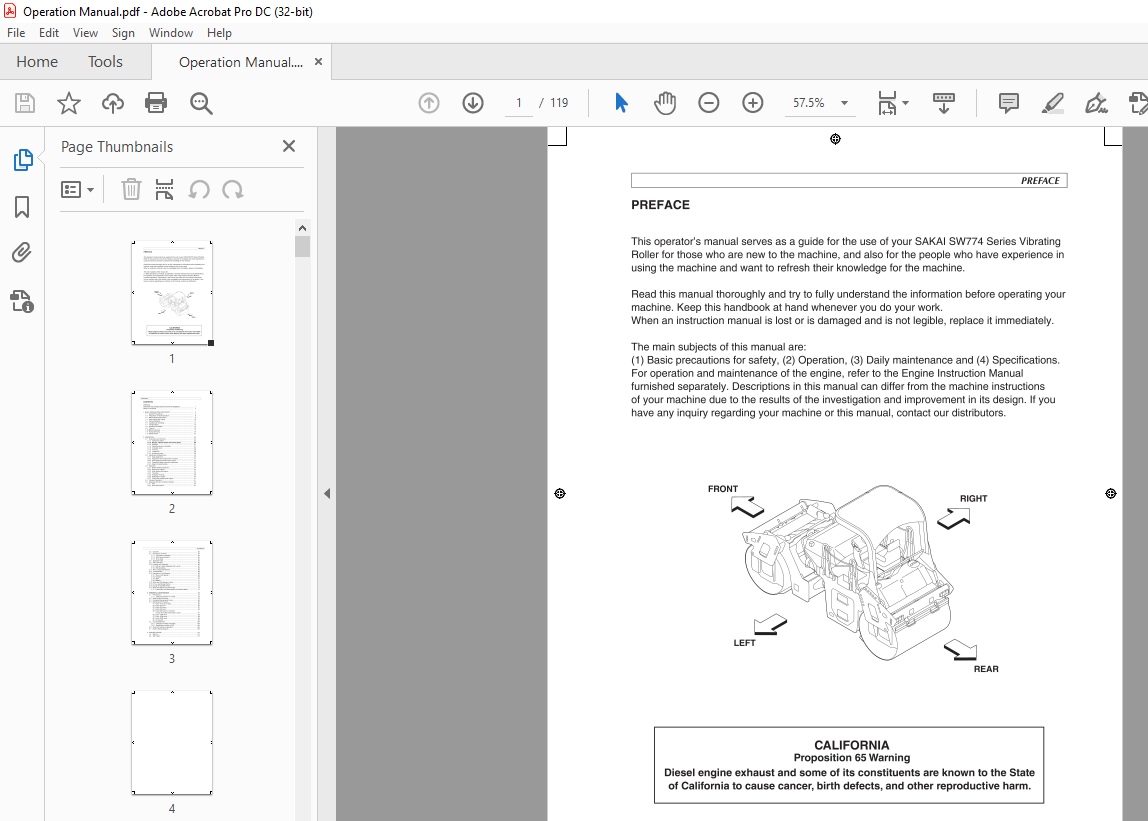Image resolution: width=1148 pixels, height=821 pixels.
Task: Close the Operation Manual tab
Action: [x=318, y=62]
